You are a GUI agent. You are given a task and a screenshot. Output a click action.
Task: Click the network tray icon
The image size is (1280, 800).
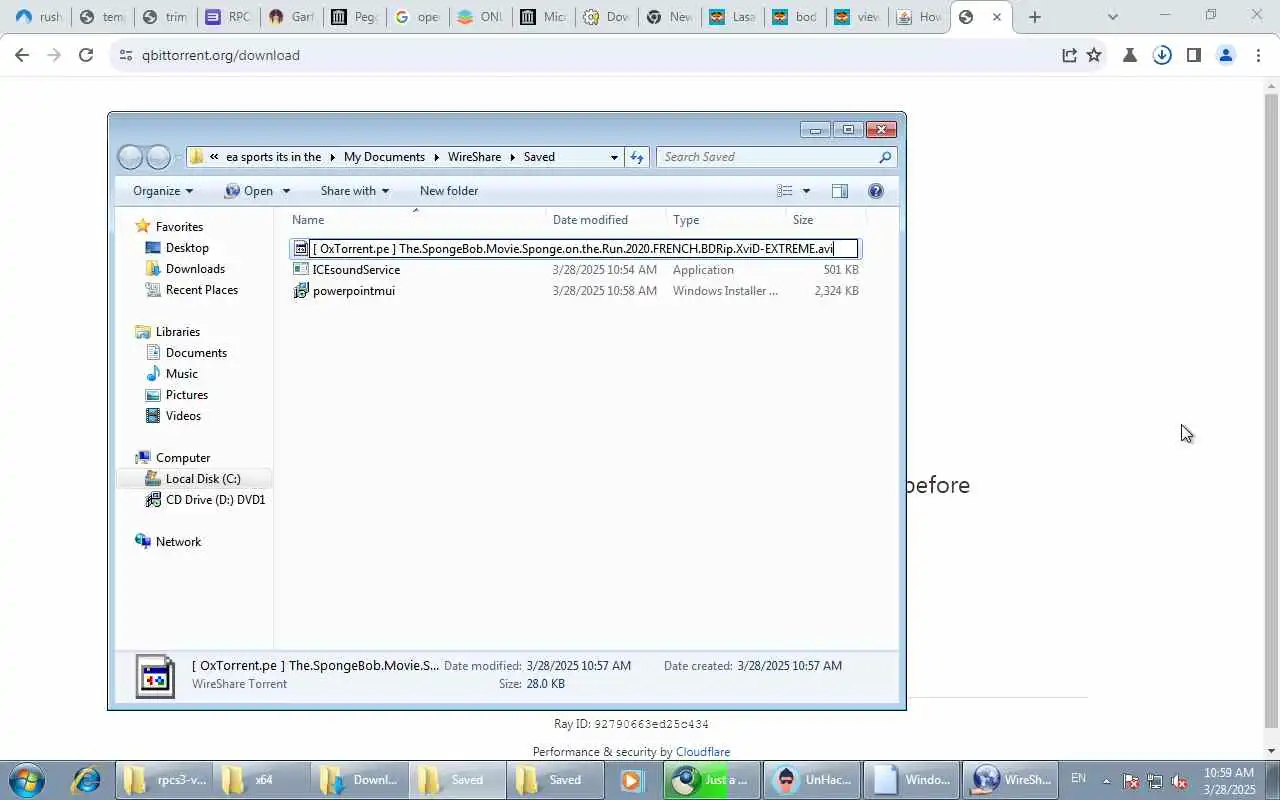pyautogui.click(x=1155, y=781)
